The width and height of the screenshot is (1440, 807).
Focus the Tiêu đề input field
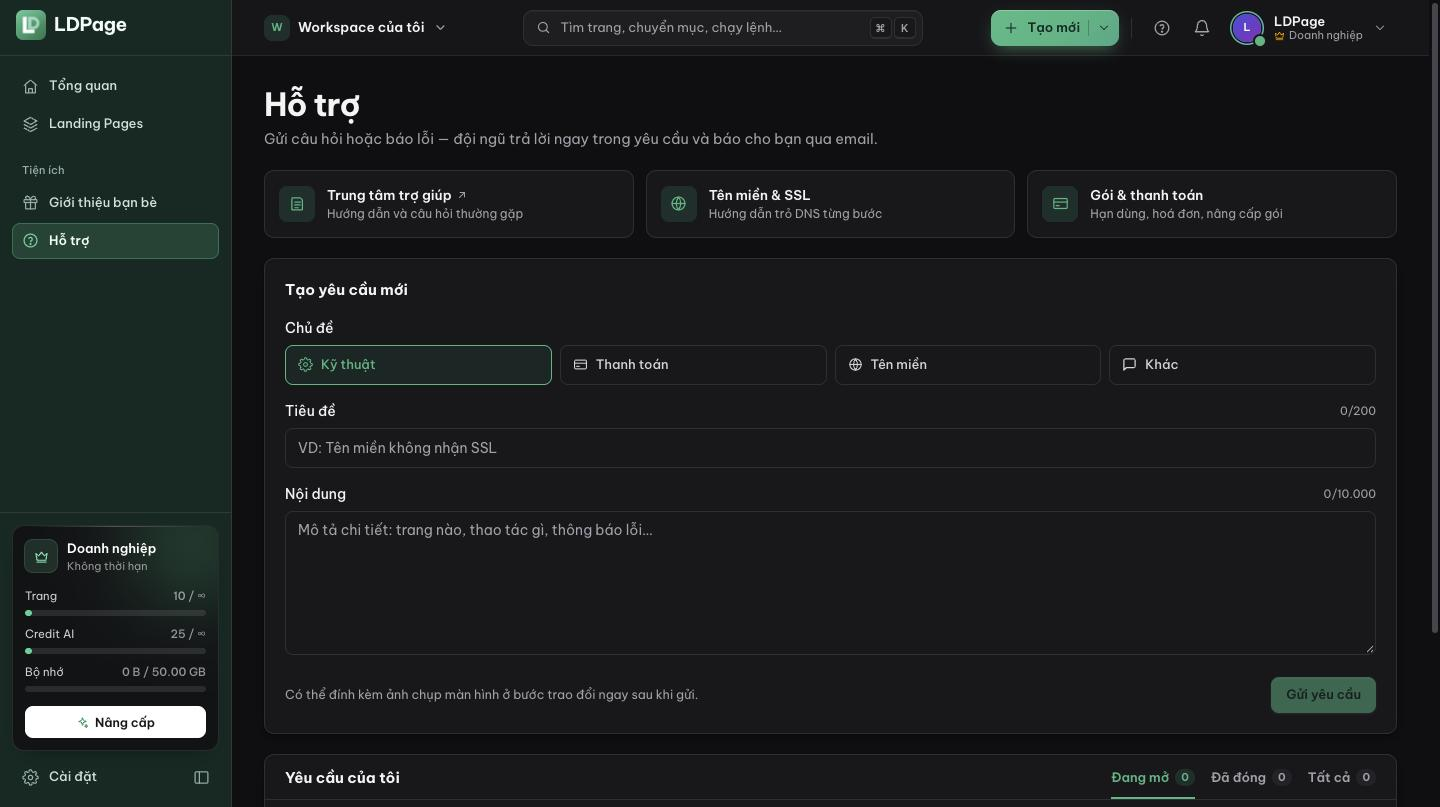(830, 448)
